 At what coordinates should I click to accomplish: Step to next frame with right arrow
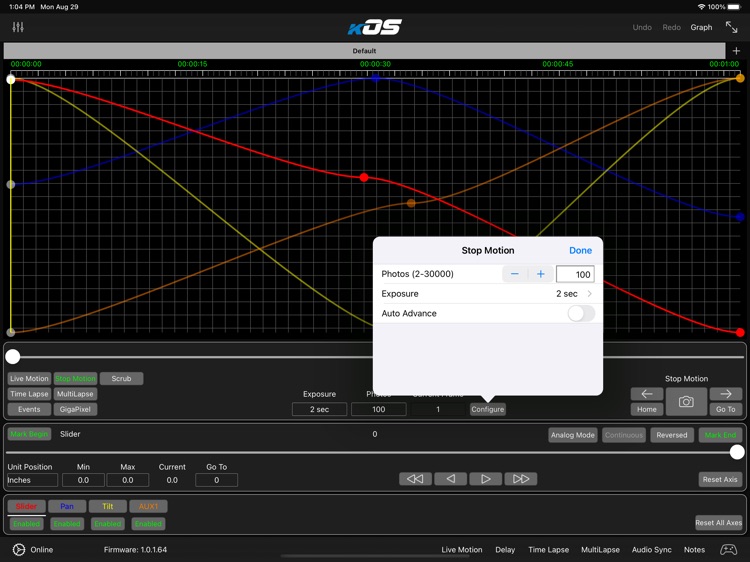726,394
